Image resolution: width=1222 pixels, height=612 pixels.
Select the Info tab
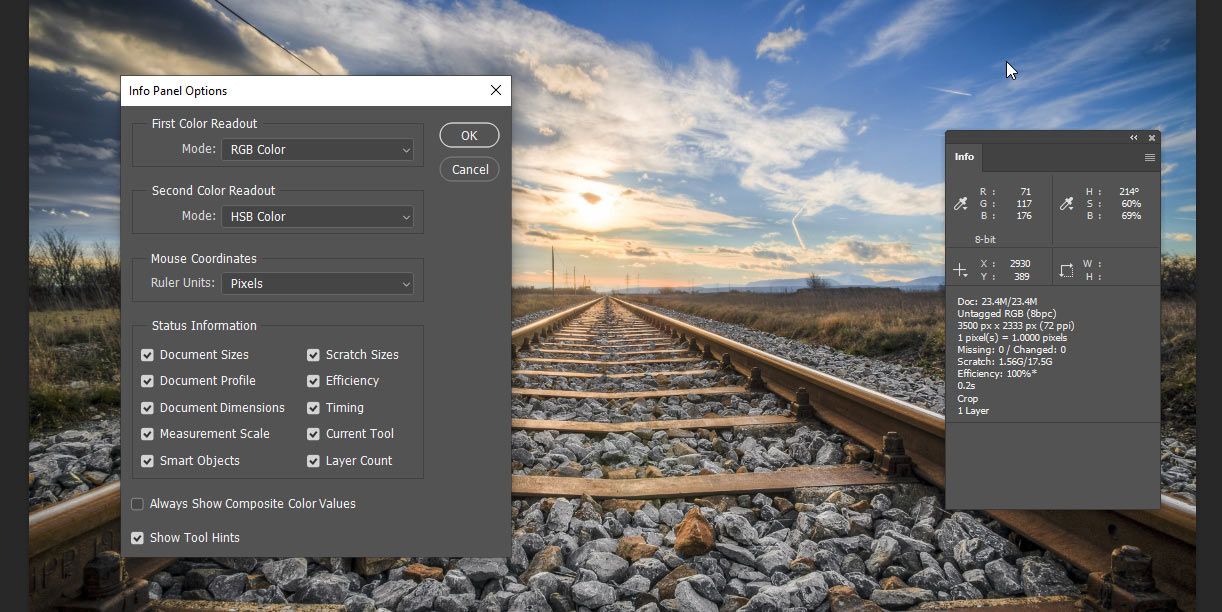(964, 157)
